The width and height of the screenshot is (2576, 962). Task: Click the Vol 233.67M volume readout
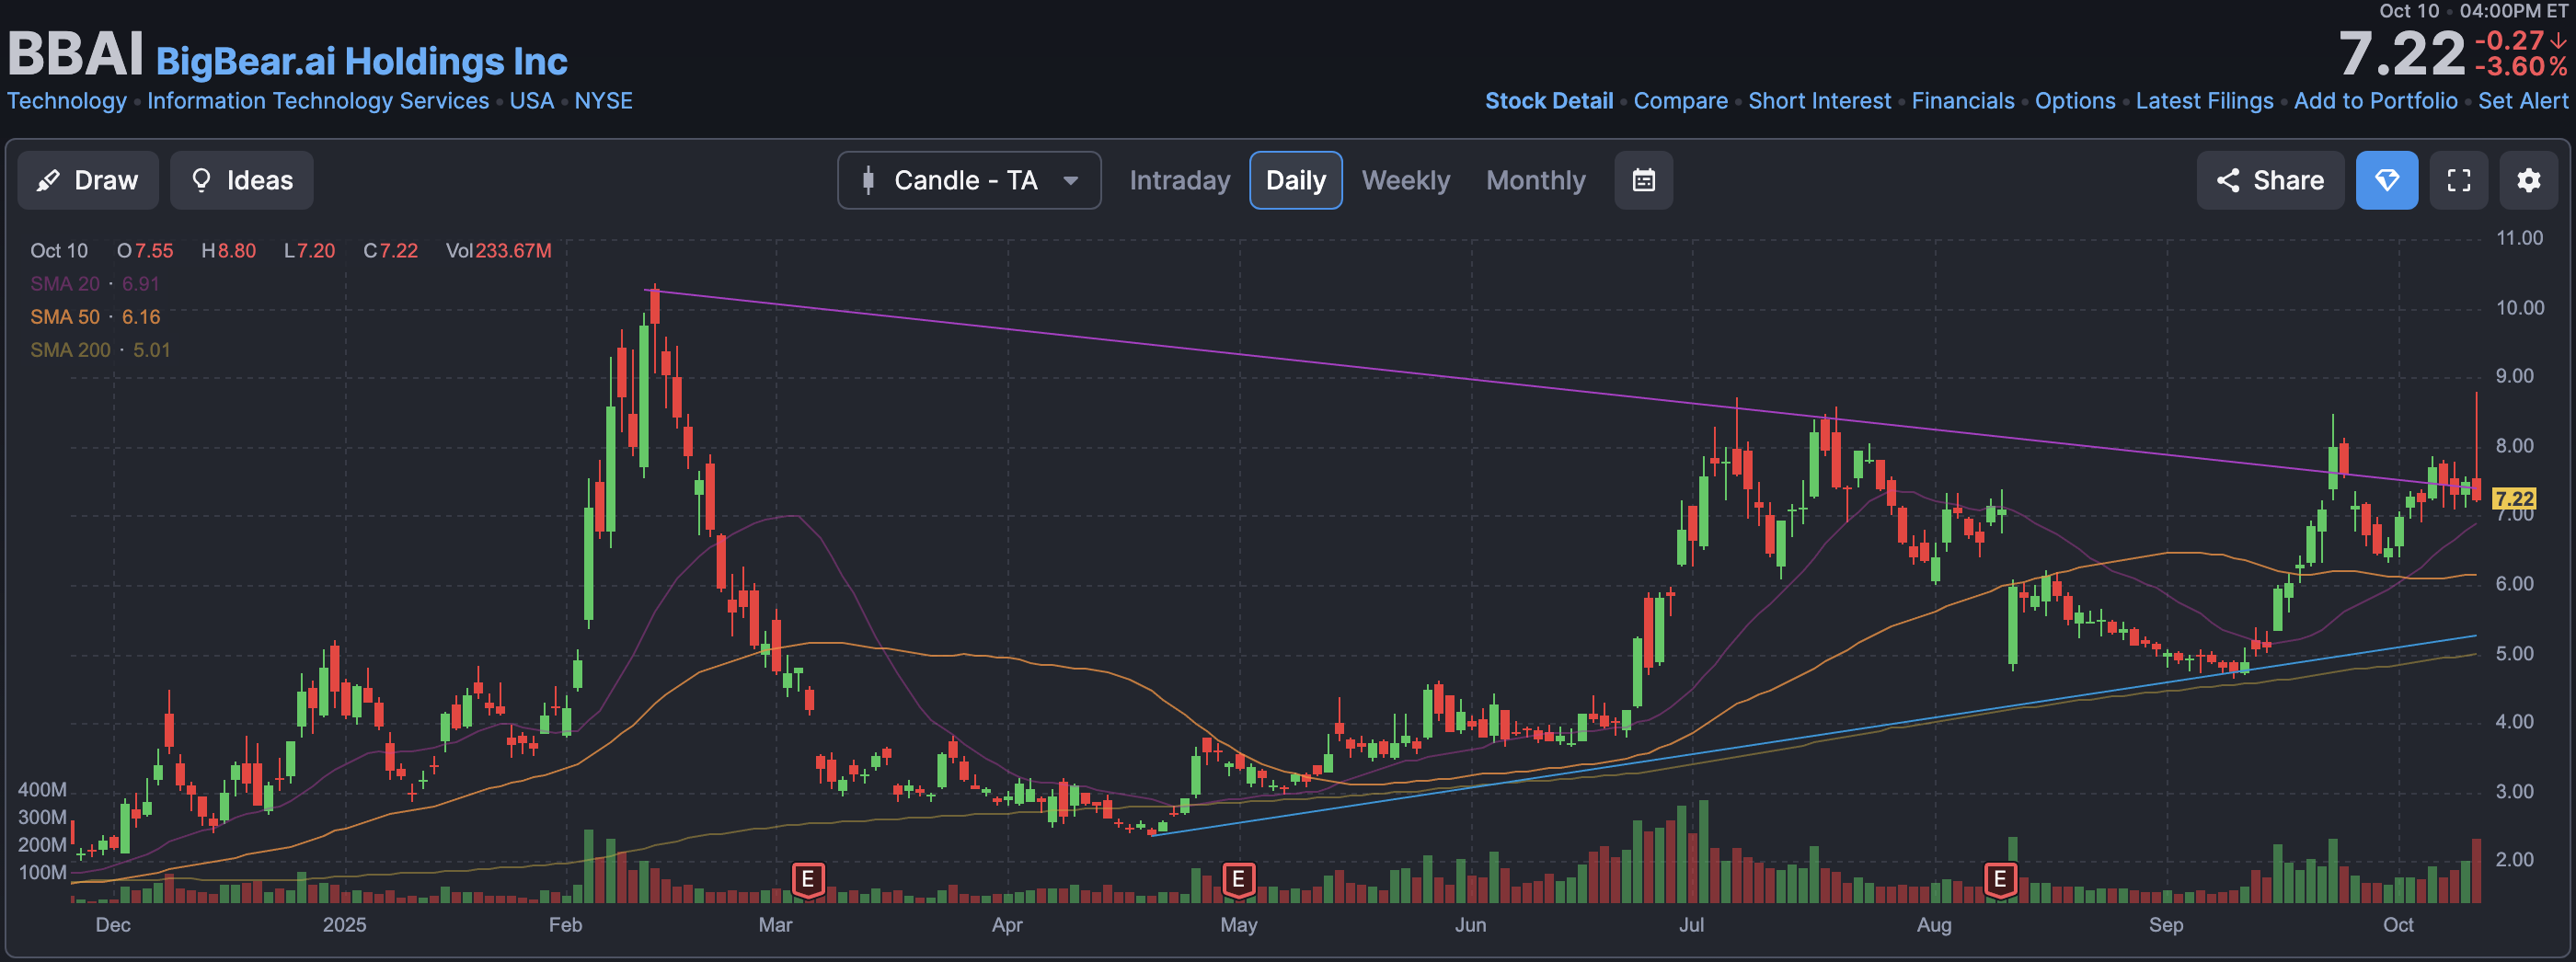(x=498, y=251)
